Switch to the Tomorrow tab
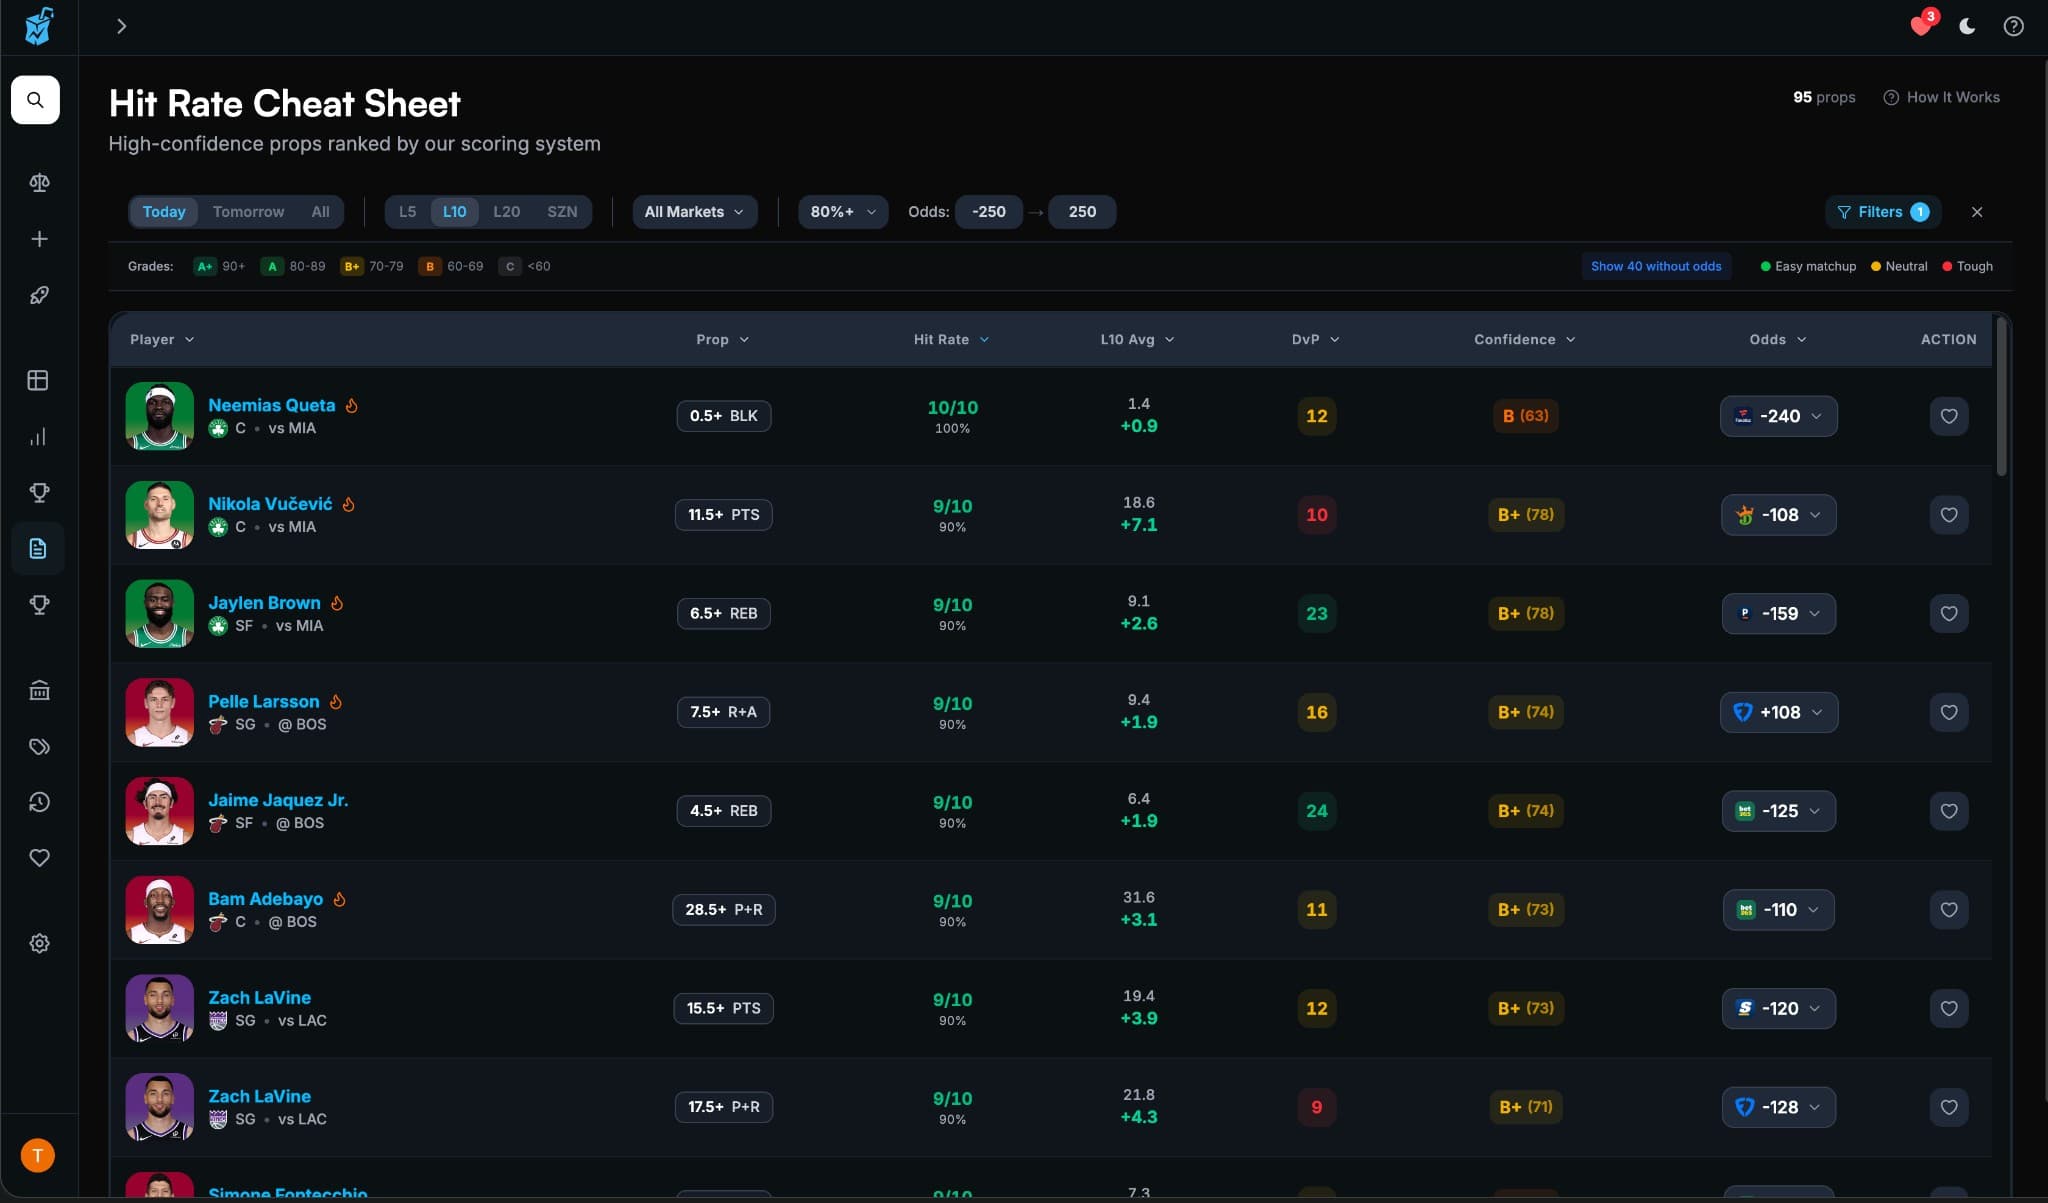The image size is (2048, 1203). 248,212
